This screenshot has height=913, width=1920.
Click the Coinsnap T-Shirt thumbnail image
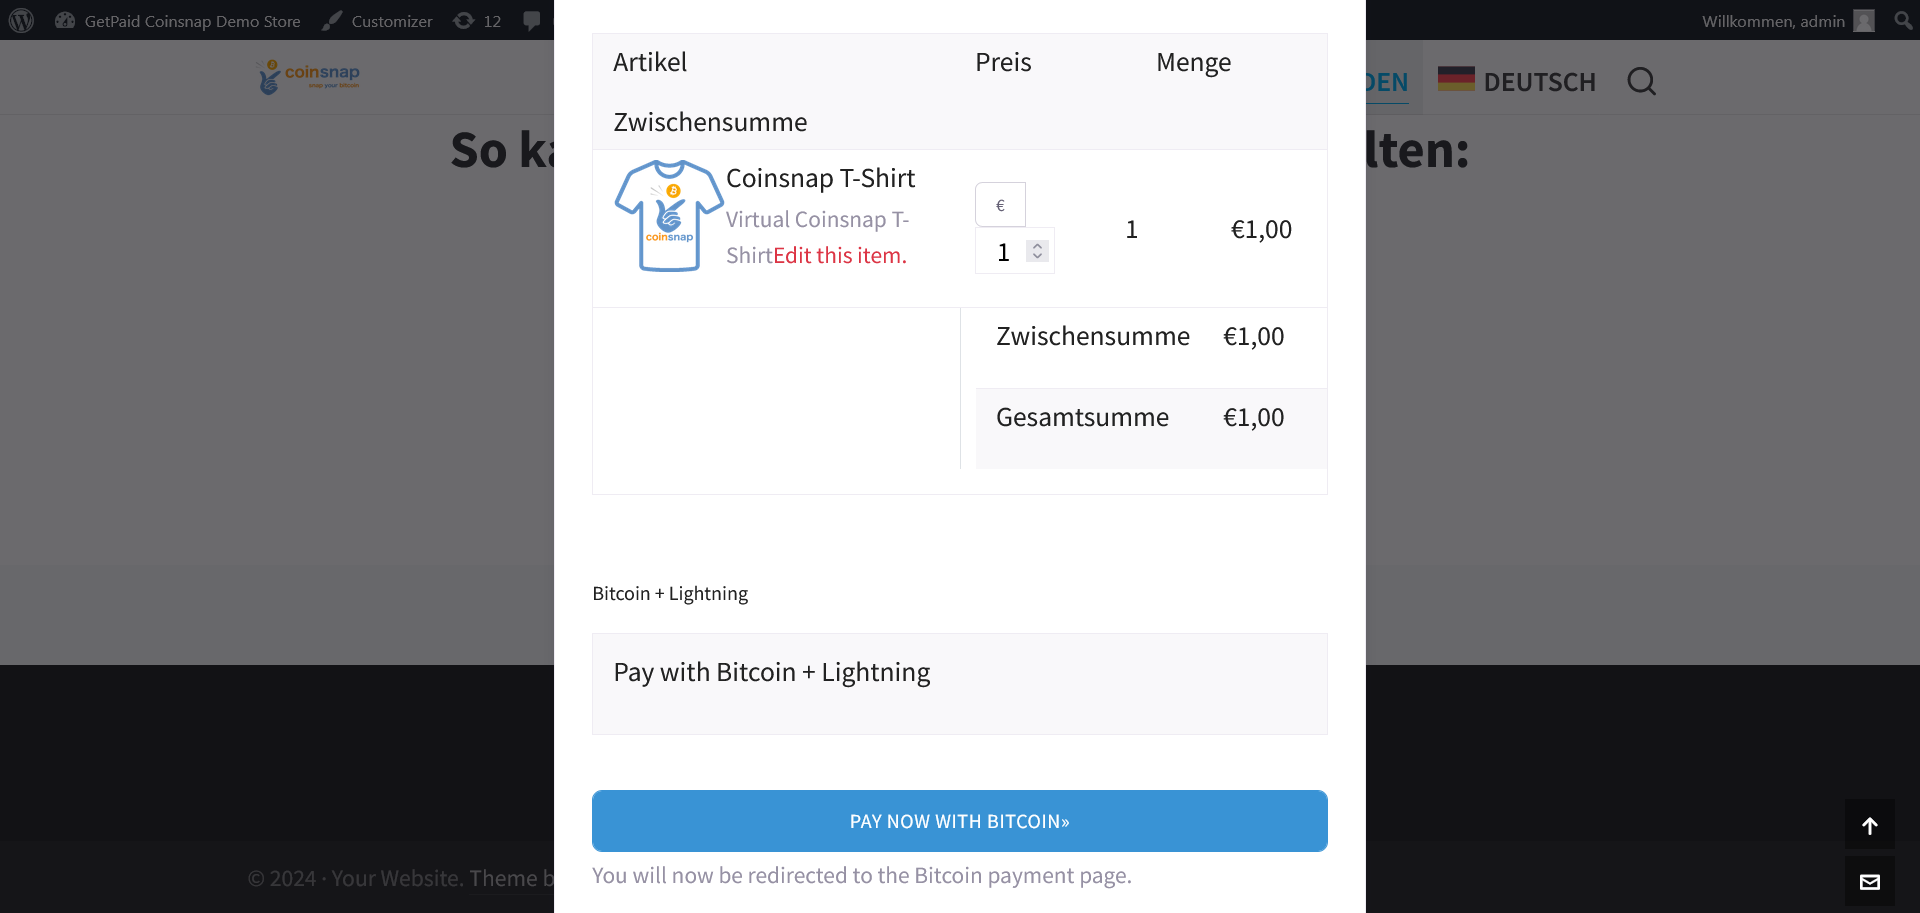(x=669, y=215)
